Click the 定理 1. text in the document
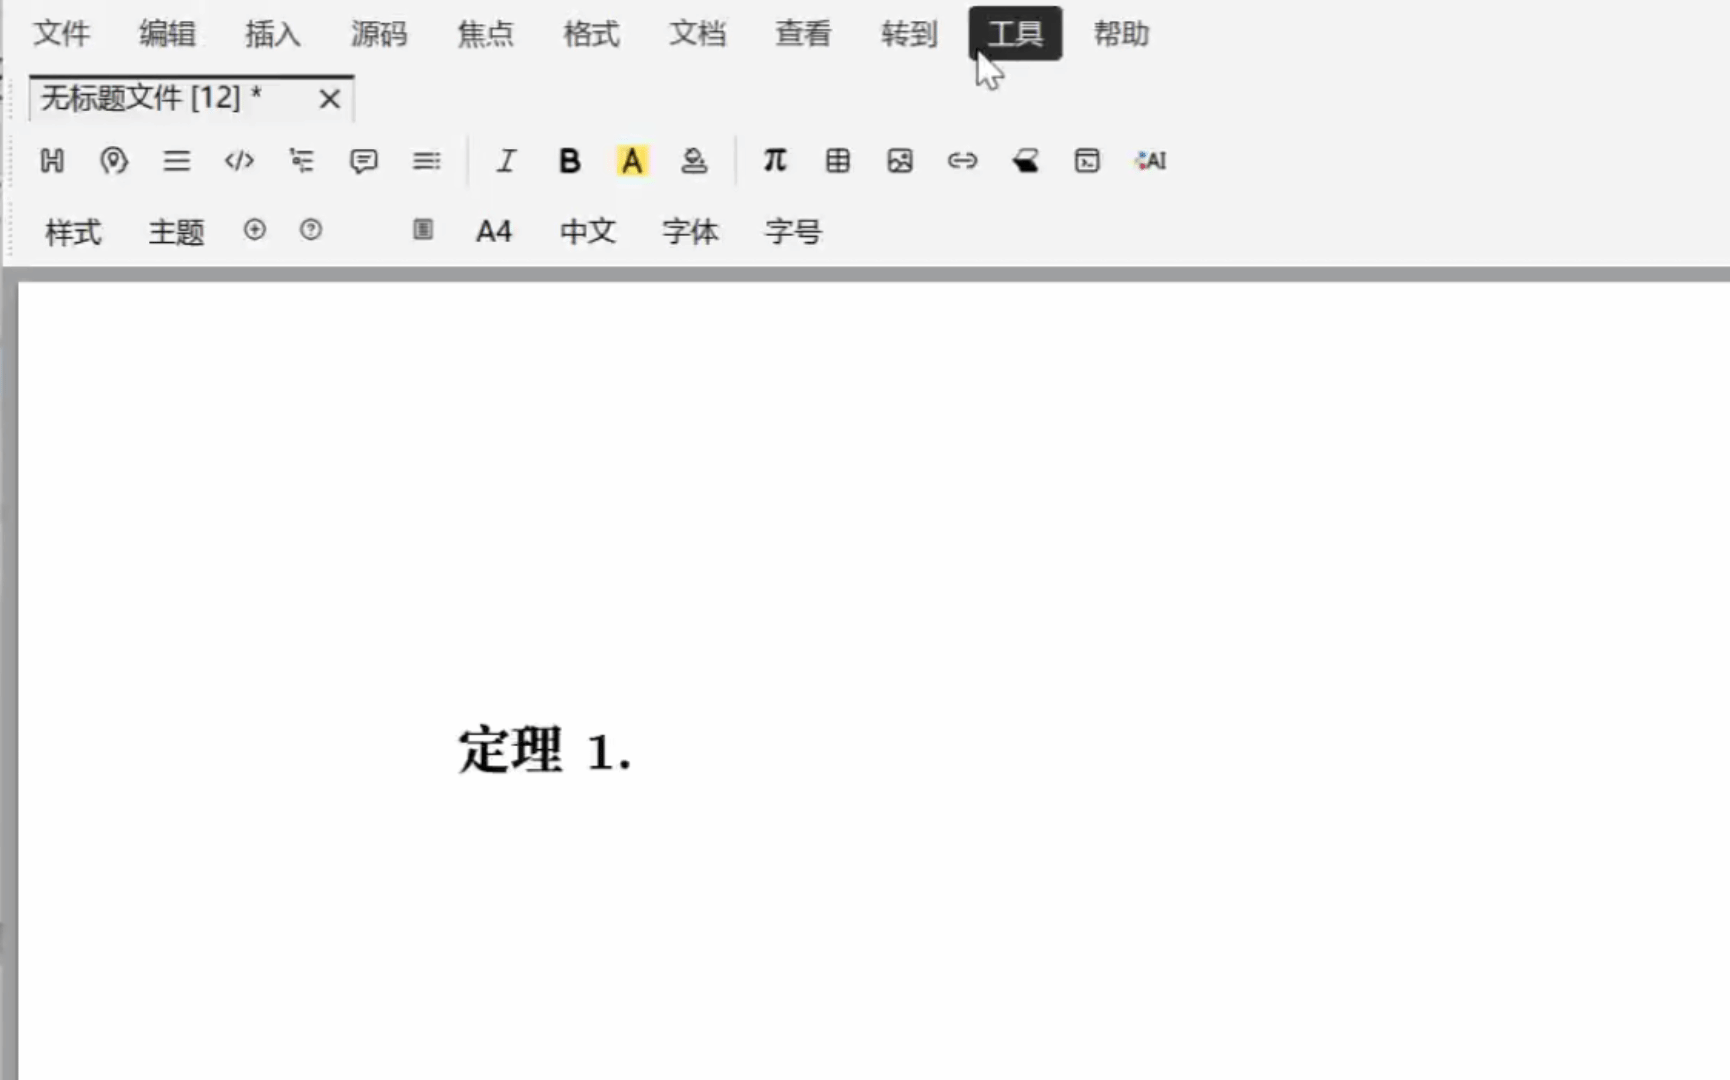The width and height of the screenshot is (1730, 1080). (x=545, y=751)
